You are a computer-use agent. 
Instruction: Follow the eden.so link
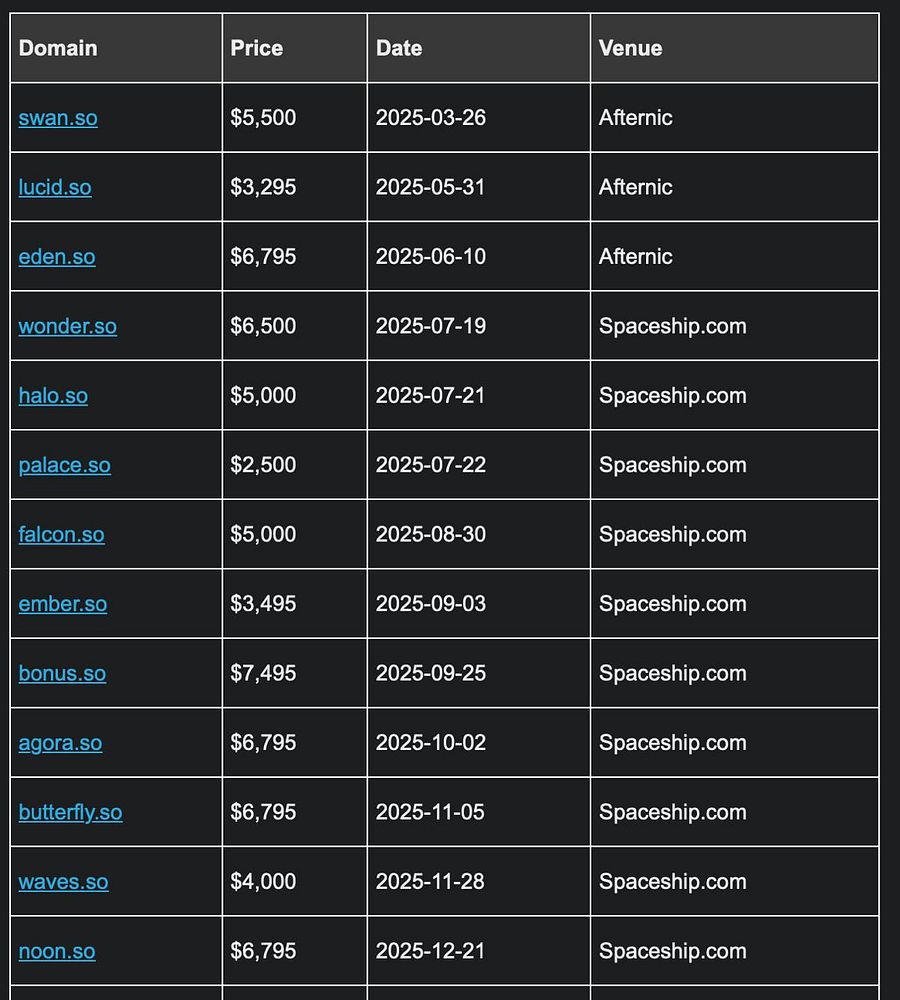point(57,257)
